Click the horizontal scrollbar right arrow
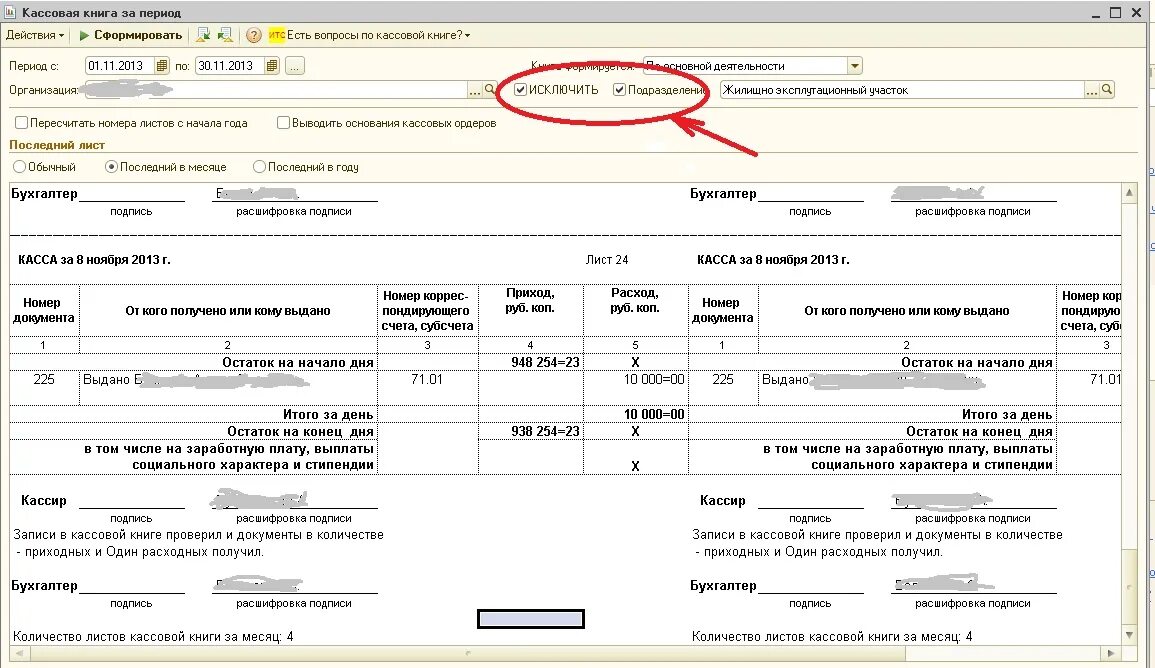 click(x=1112, y=653)
